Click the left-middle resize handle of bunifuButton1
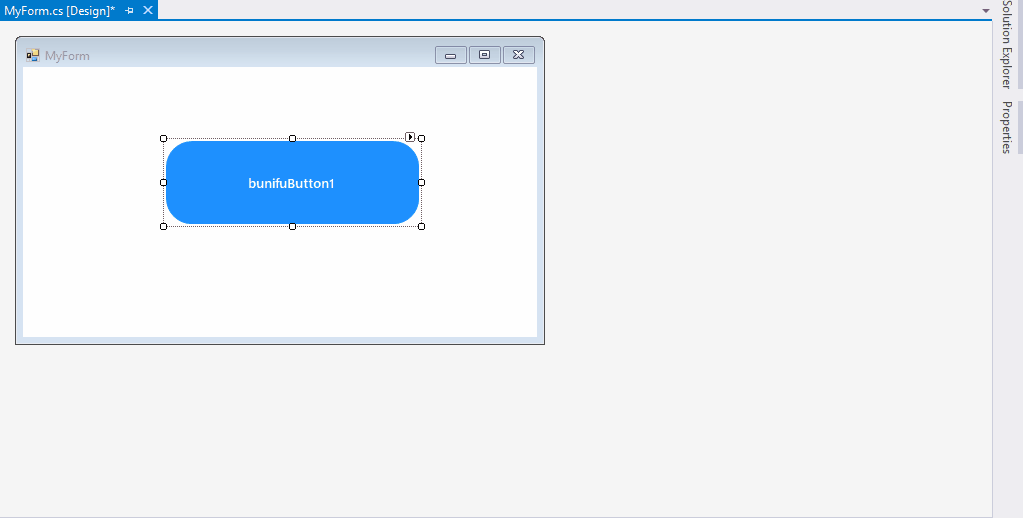Image resolution: width=1023 pixels, height=518 pixels. click(164, 183)
